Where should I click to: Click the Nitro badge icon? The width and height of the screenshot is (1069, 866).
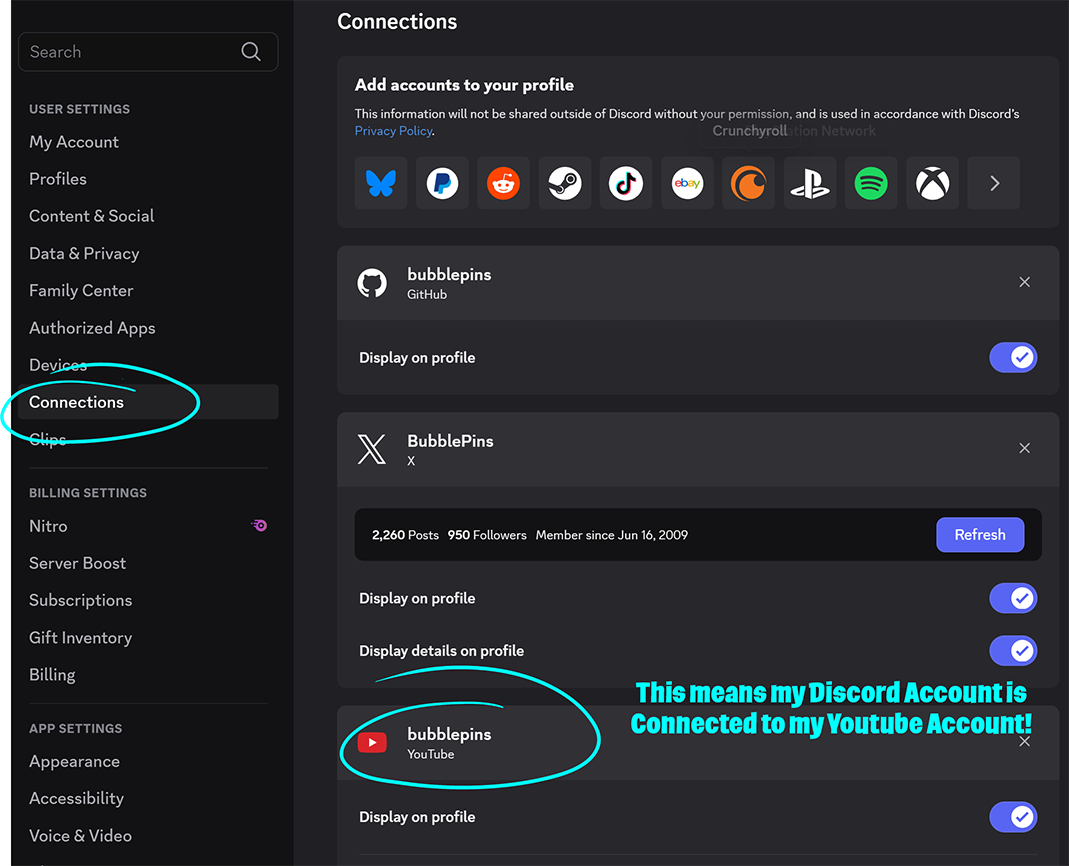(x=259, y=526)
